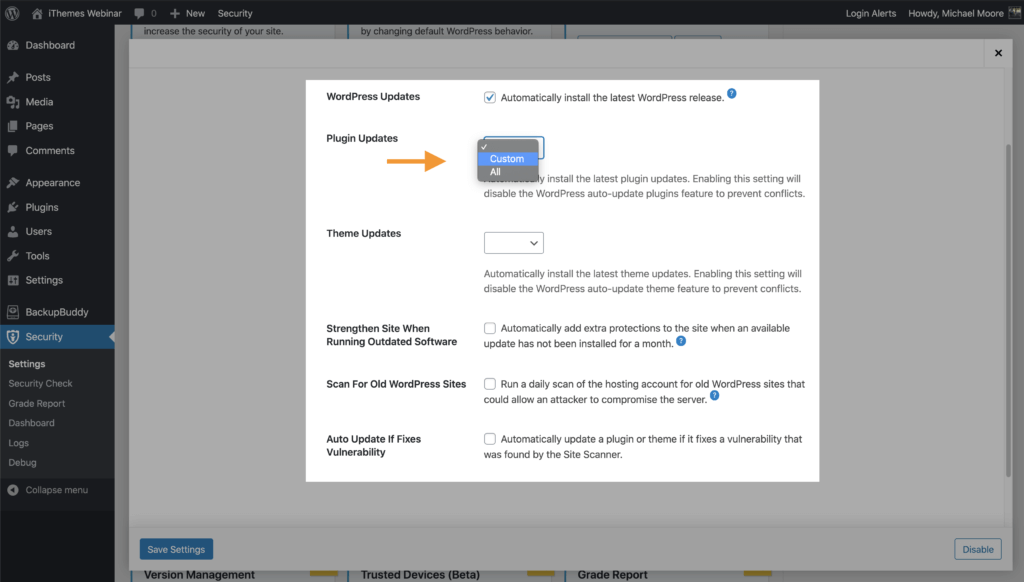
Task: Click the BackupBuddy icon in sidebar
Action: 13,312
